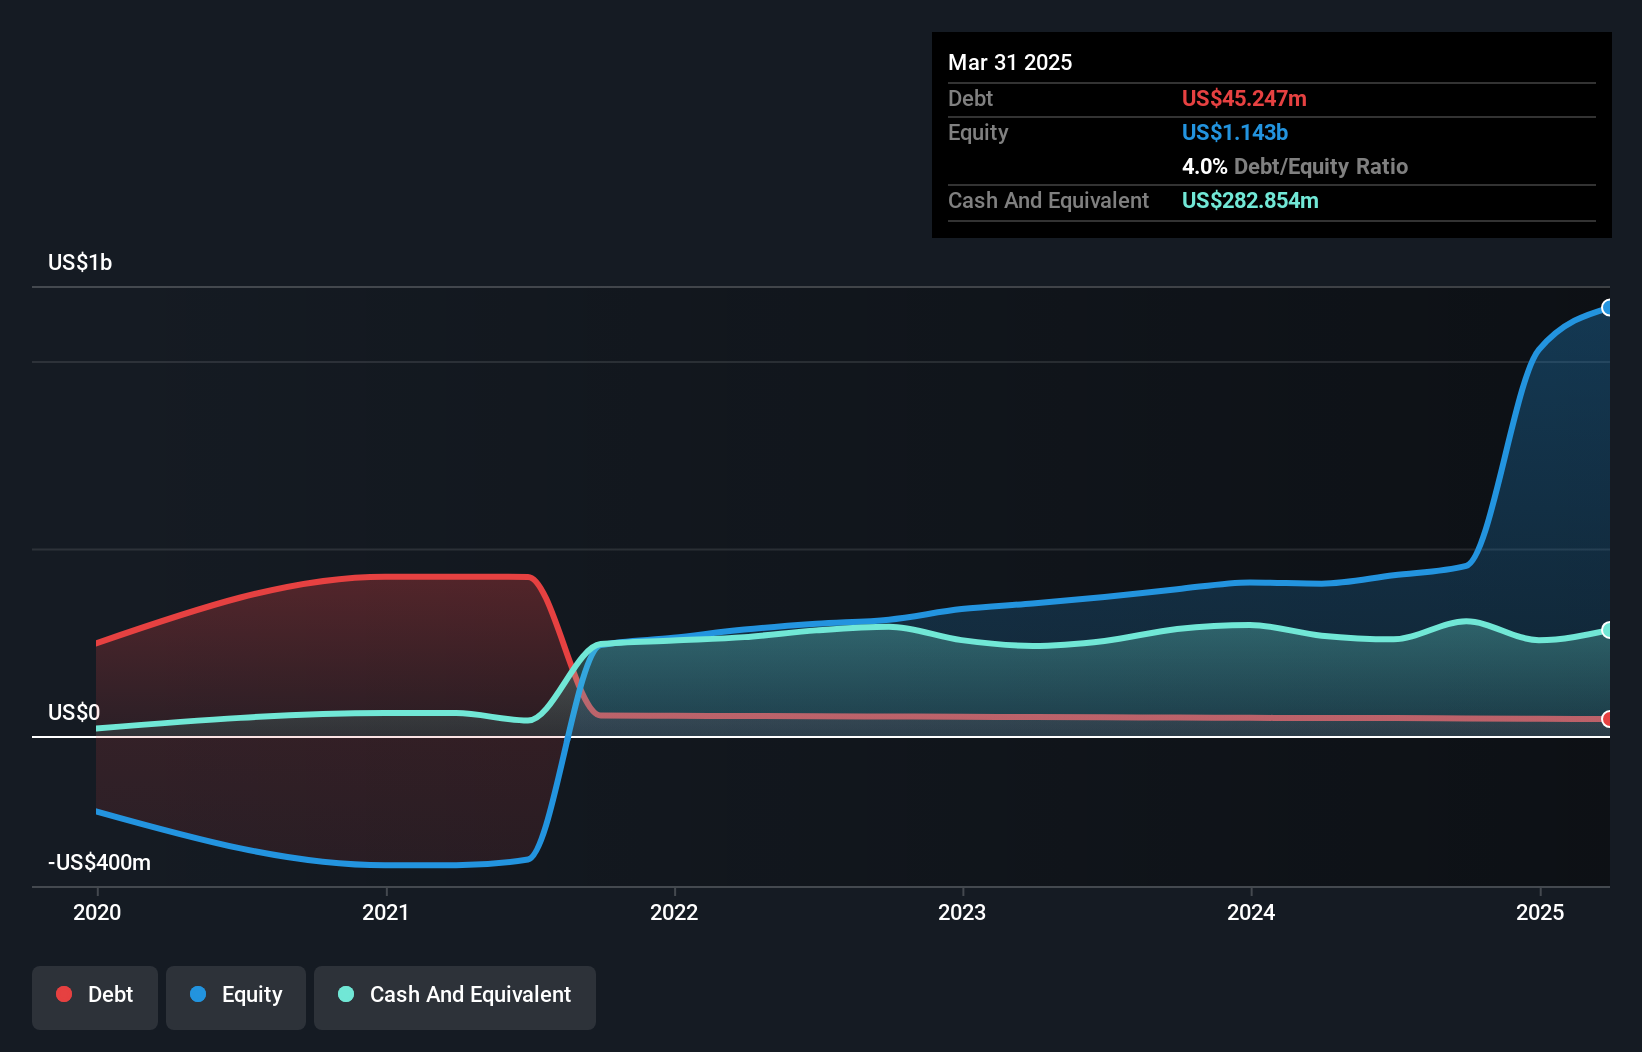Click the 2021 x-axis label
This screenshot has height=1052, width=1642.
[x=385, y=912]
